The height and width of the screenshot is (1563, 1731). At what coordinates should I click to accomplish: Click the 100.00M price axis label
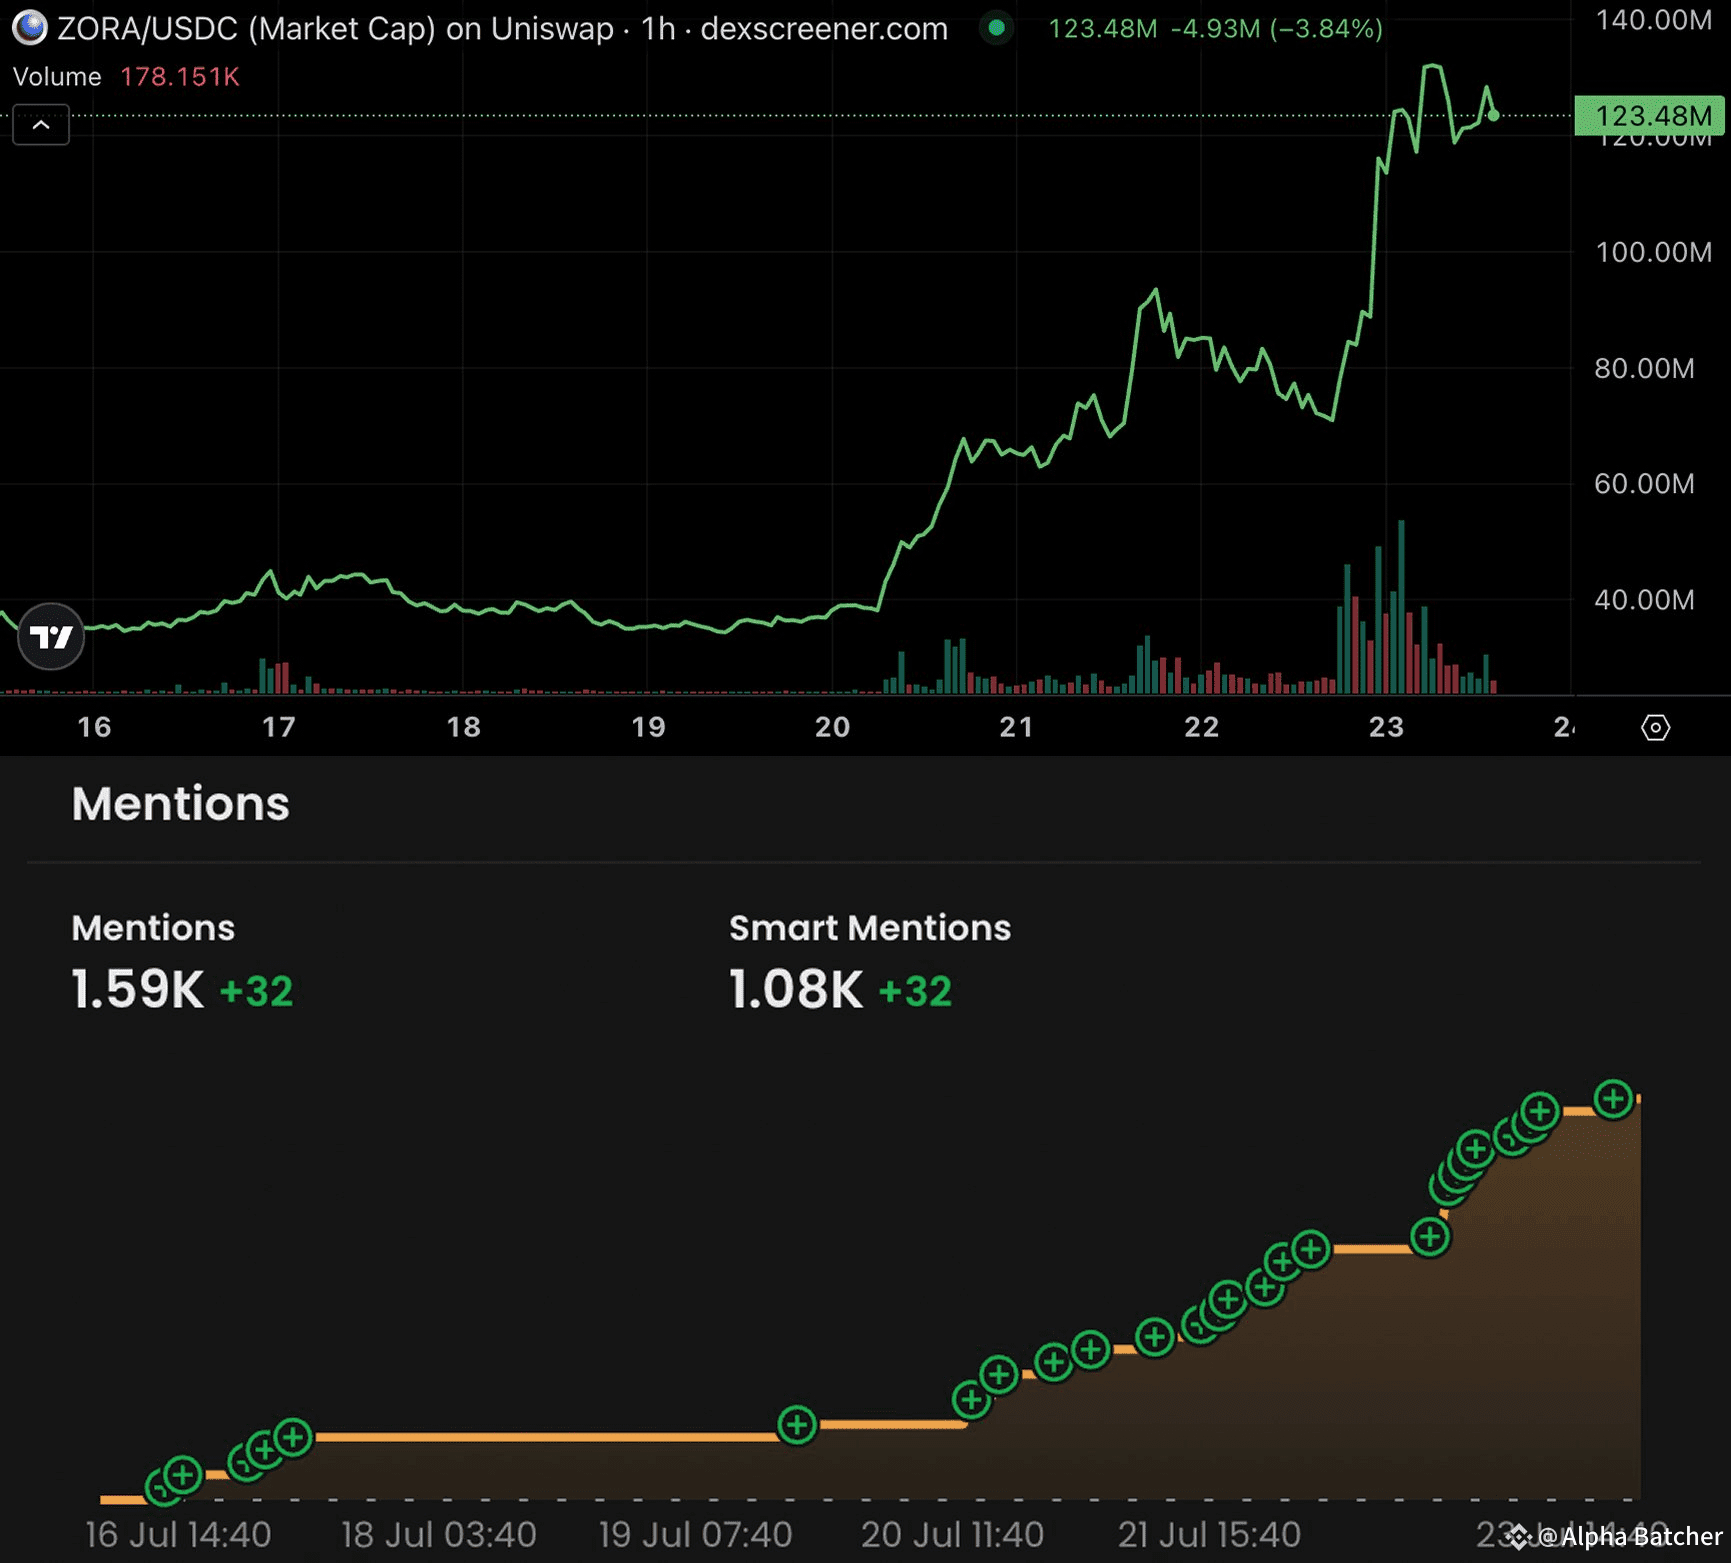[x=1653, y=252]
